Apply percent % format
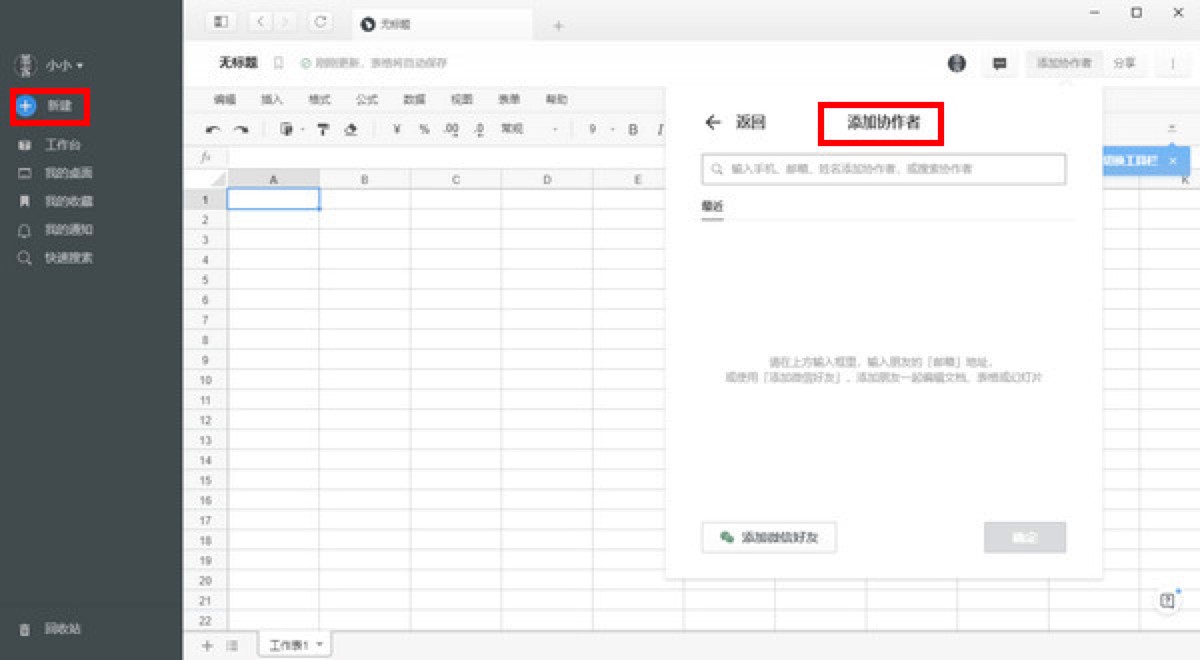 (x=424, y=129)
